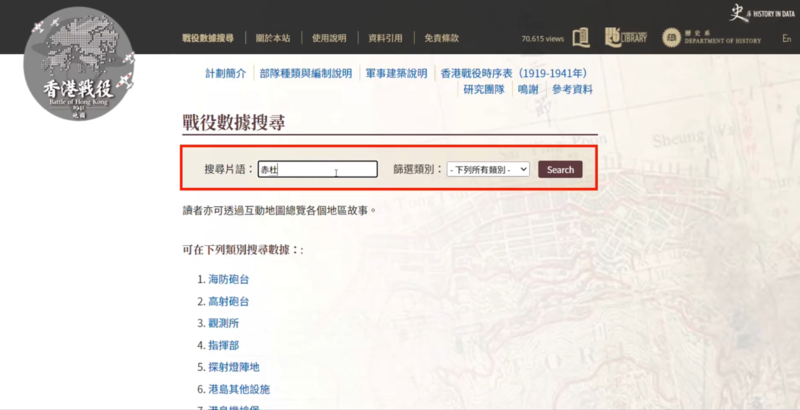Open the 海防砲台 category link
This screenshot has height=410, width=800.
coord(229,279)
